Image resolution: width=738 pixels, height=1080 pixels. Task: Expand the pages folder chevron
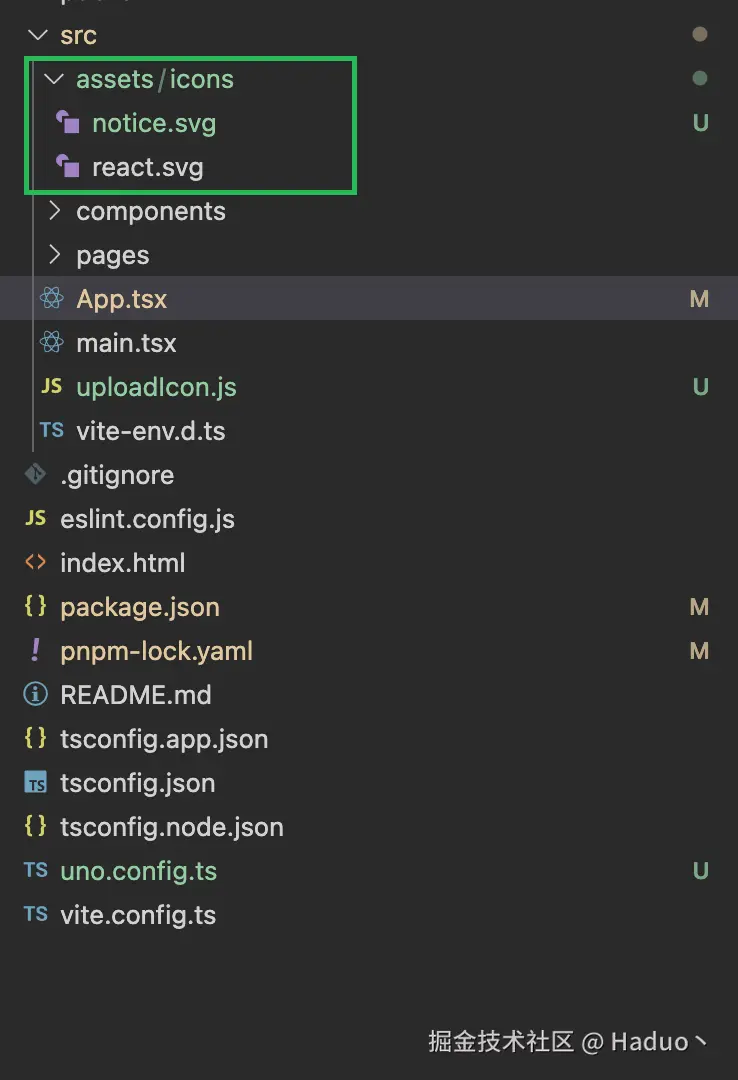(x=54, y=255)
